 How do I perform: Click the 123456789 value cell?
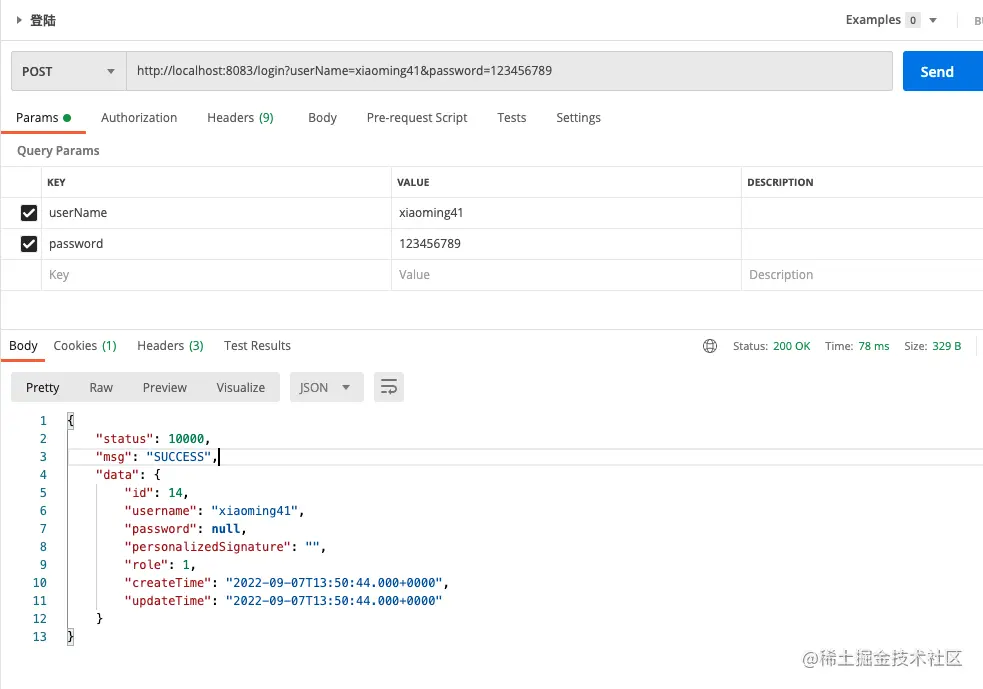click(566, 244)
